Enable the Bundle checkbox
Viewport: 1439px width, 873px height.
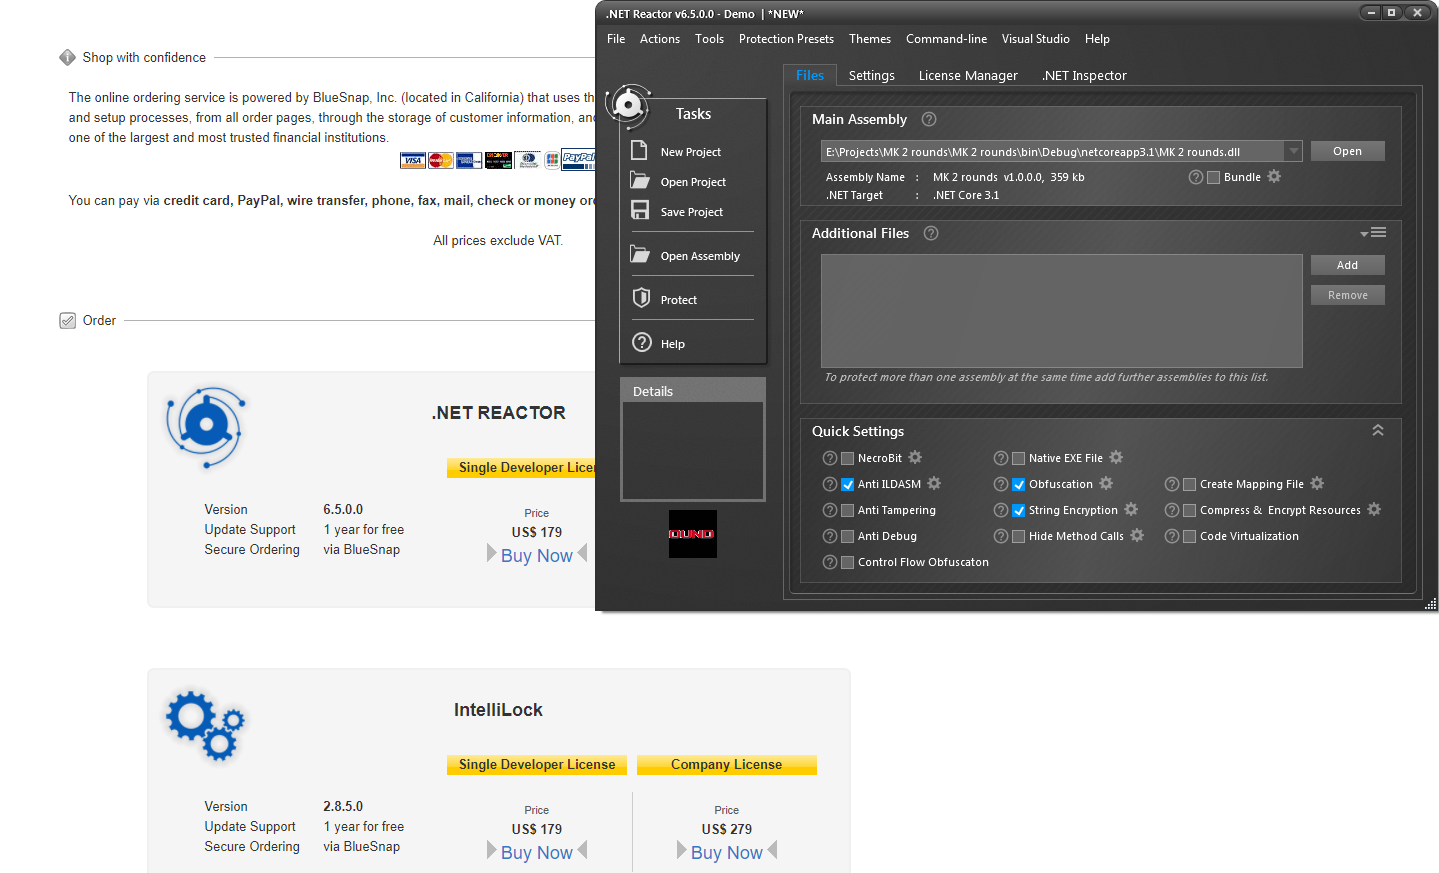(x=1214, y=177)
